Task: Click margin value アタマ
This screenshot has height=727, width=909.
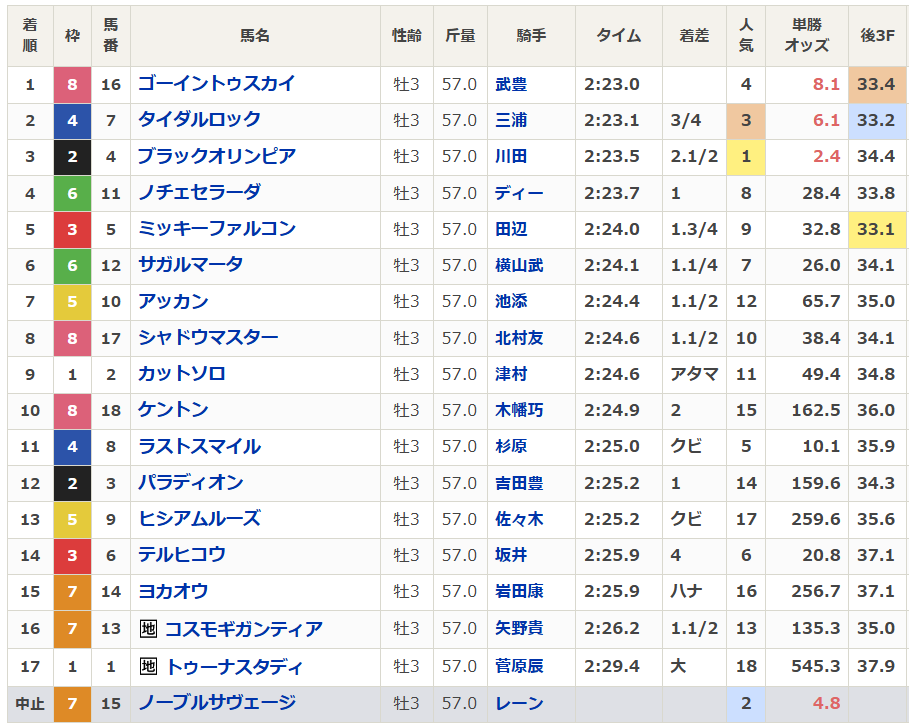Action: (694, 374)
